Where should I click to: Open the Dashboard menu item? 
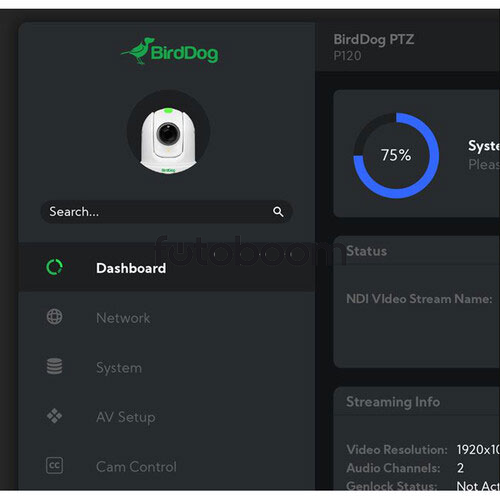[167, 268]
